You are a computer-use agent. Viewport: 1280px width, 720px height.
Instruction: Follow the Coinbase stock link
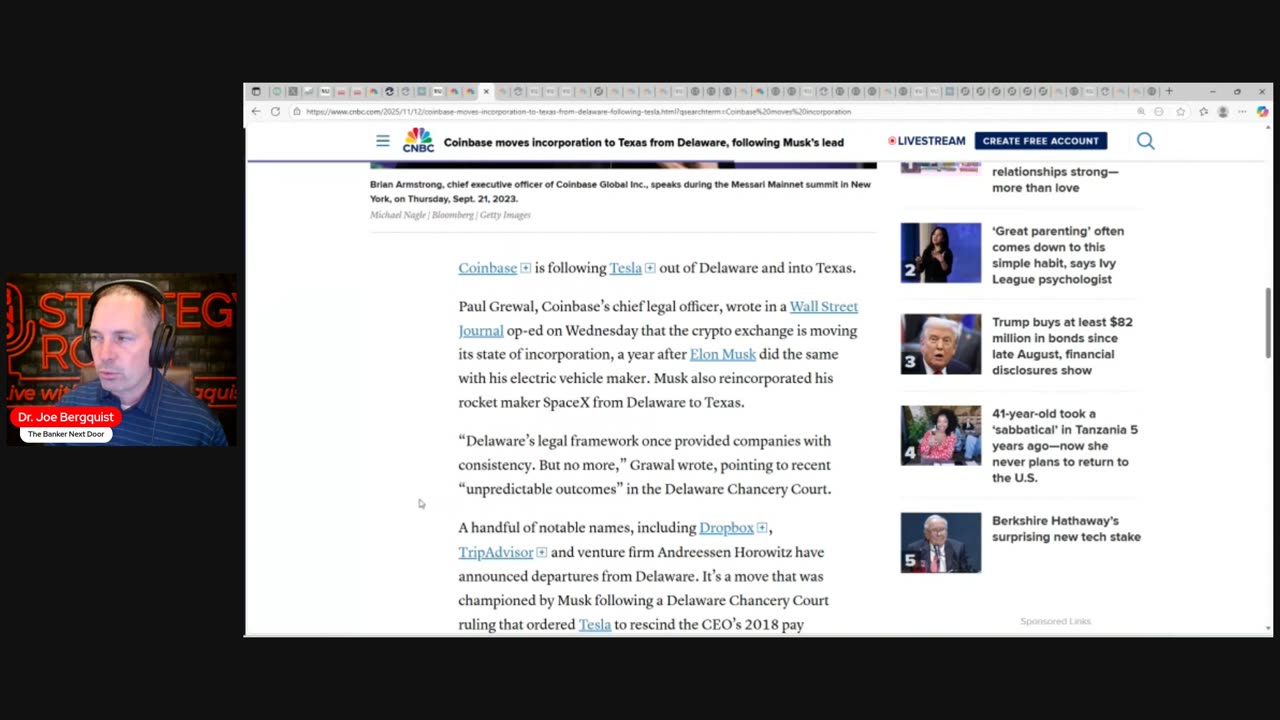tap(487, 268)
